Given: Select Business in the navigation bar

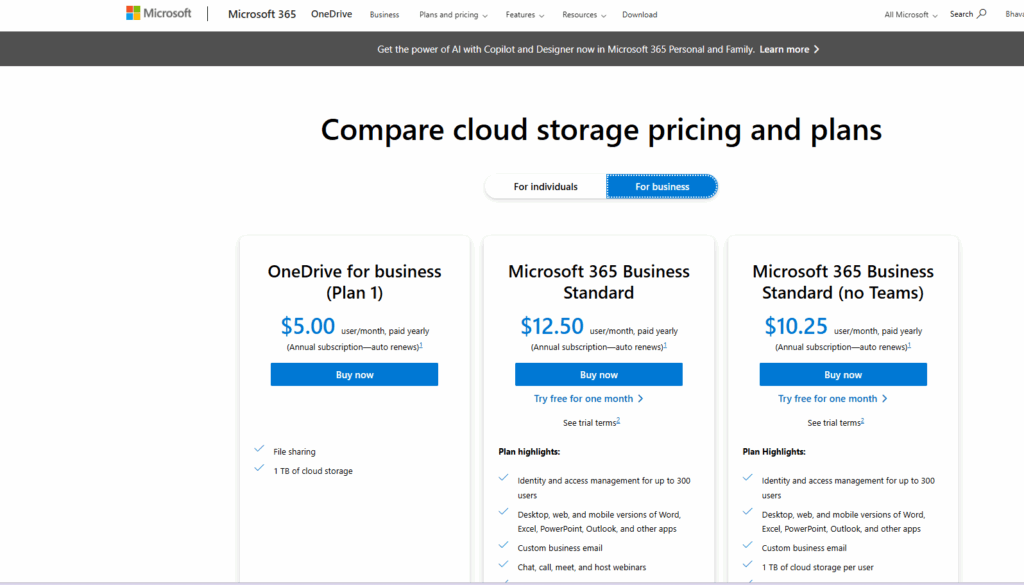Looking at the screenshot, I should (x=384, y=14).
